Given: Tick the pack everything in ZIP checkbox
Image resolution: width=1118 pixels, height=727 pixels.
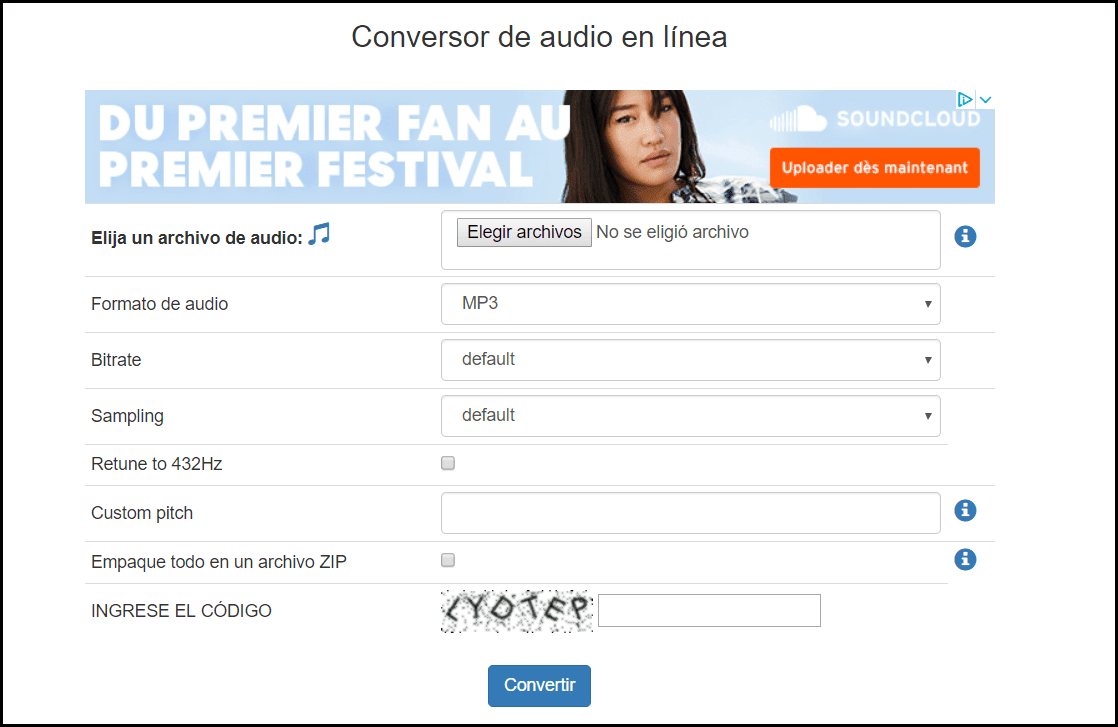Looking at the screenshot, I should tap(448, 560).
